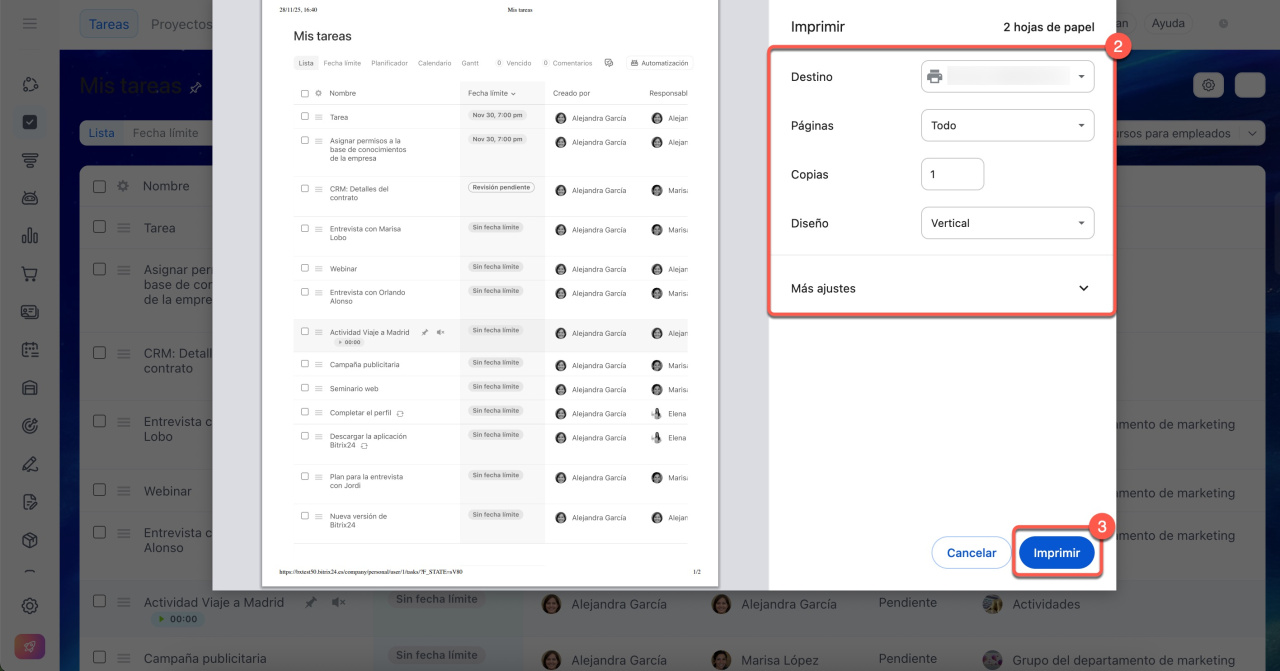Check the box for the Tarea row
The width and height of the screenshot is (1280, 671).
99,227
